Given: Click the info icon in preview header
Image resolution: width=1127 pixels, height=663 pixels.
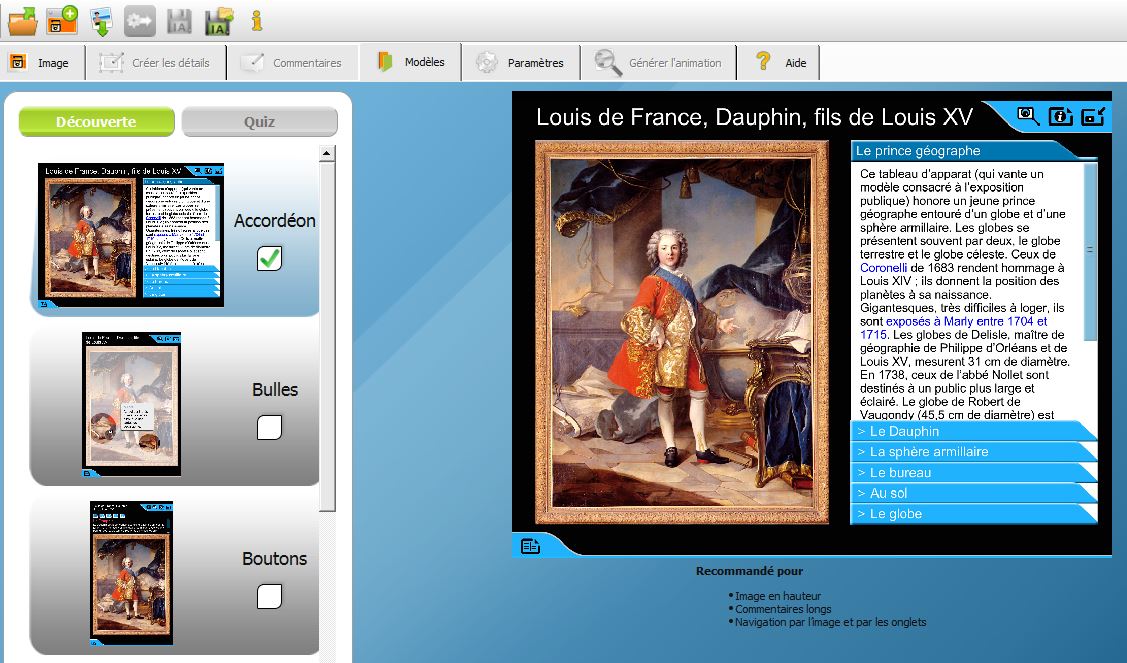Looking at the screenshot, I should 1060,116.
